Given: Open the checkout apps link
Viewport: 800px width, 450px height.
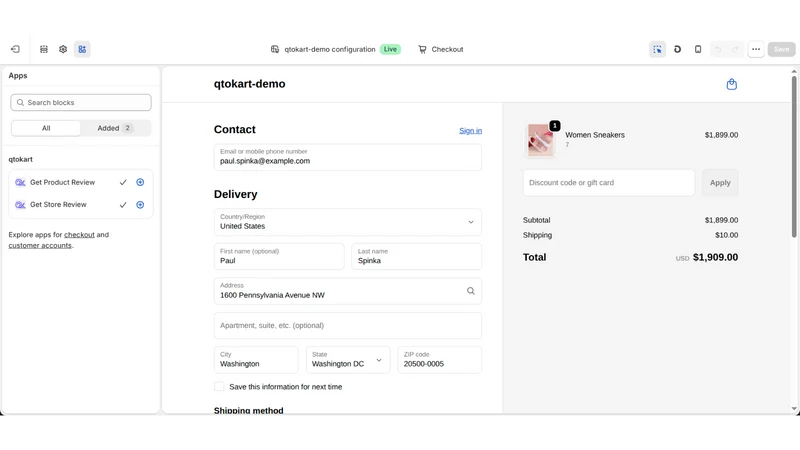Looking at the screenshot, I should pyautogui.click(x=79, y=235).
